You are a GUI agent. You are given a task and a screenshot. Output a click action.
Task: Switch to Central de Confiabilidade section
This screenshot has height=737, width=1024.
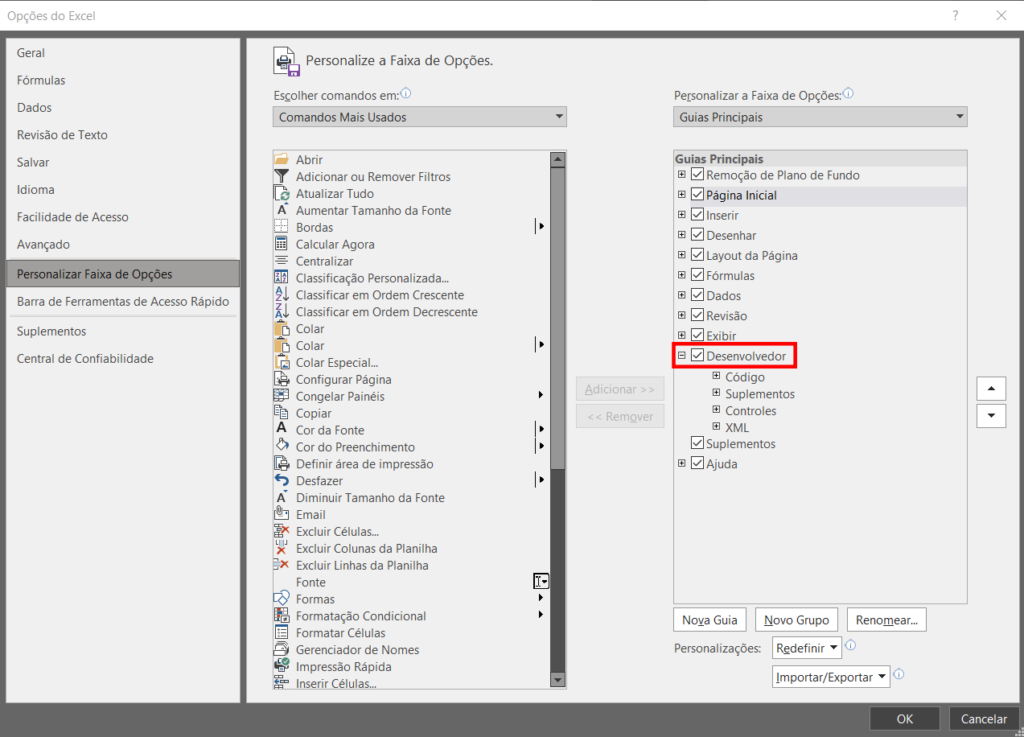point(85,359)
